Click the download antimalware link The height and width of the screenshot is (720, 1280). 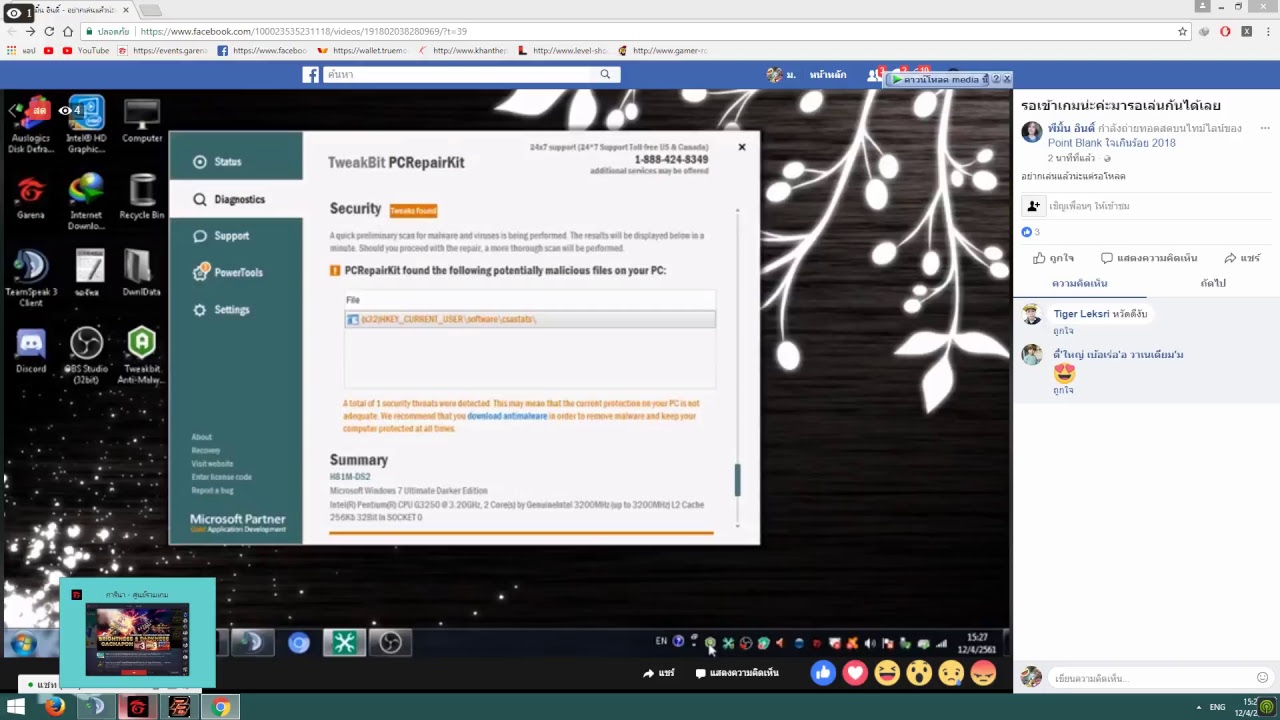pos(507,416)
